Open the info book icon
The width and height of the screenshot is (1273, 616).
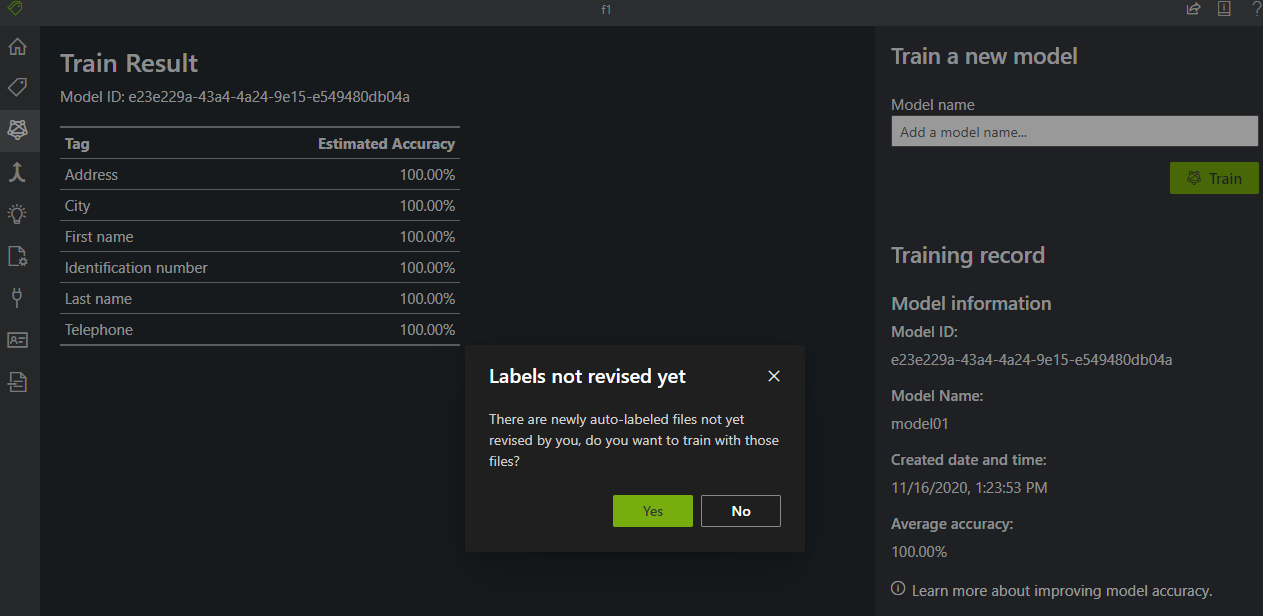1224,9
